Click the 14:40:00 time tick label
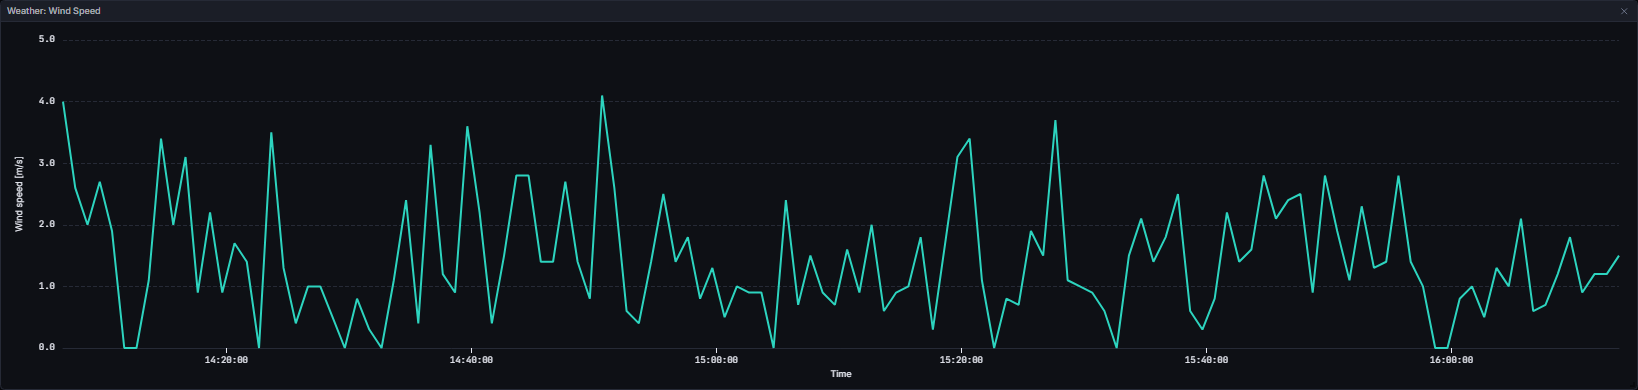1638x390 pixels. point(471,360)
